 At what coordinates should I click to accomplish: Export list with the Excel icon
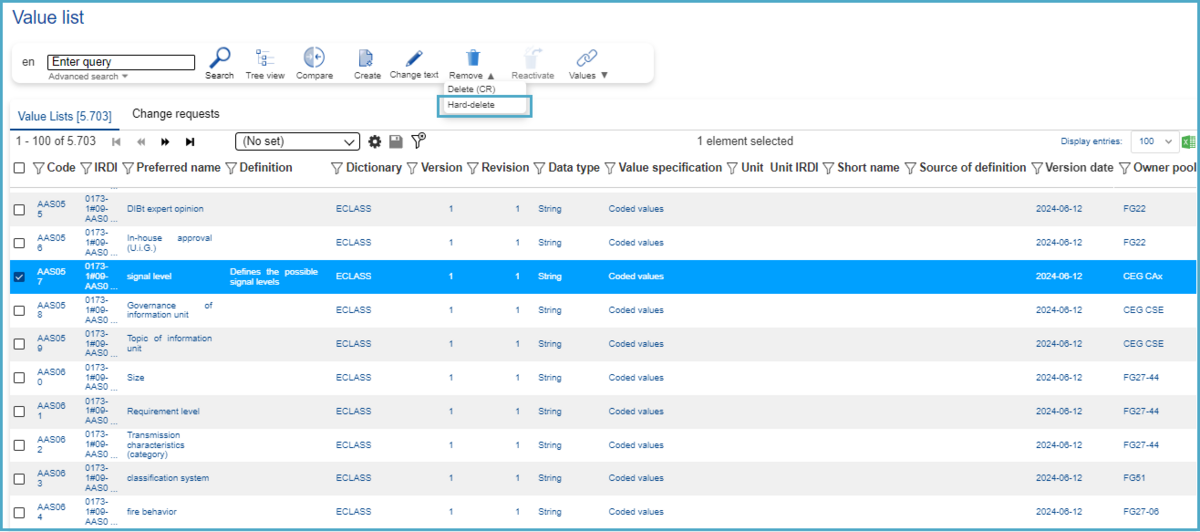click(1189, 142)
